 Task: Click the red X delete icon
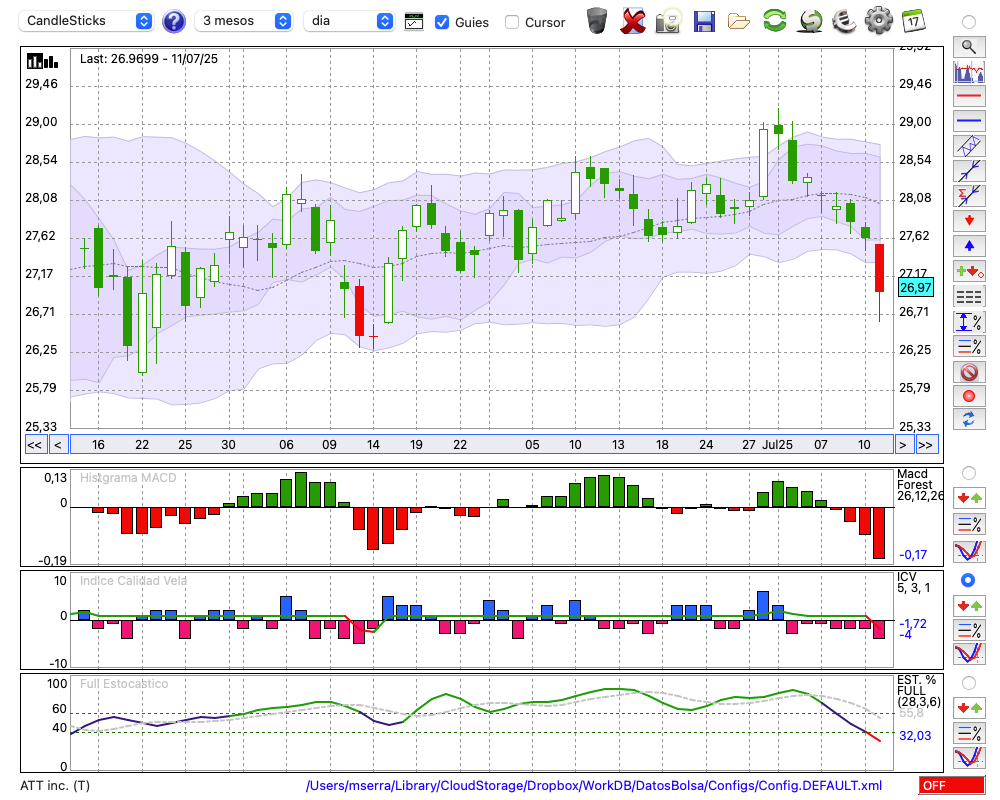point(632,20)
